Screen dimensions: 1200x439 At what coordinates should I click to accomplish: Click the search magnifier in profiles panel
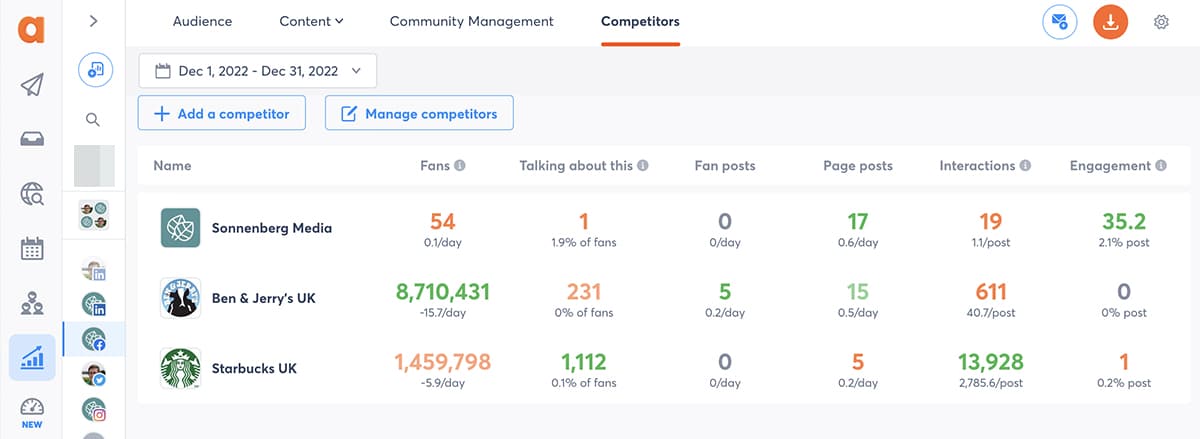(x=93, y=120)
